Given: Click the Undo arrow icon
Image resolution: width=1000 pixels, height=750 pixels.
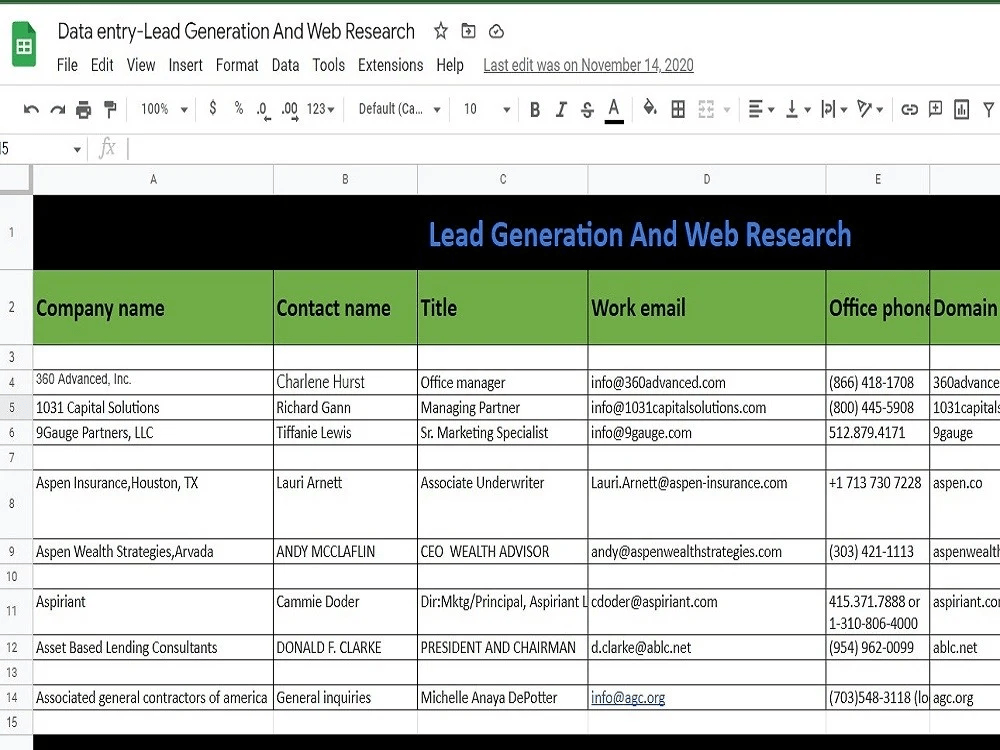Looking at the screenshot, I should [x=31, y=110].
